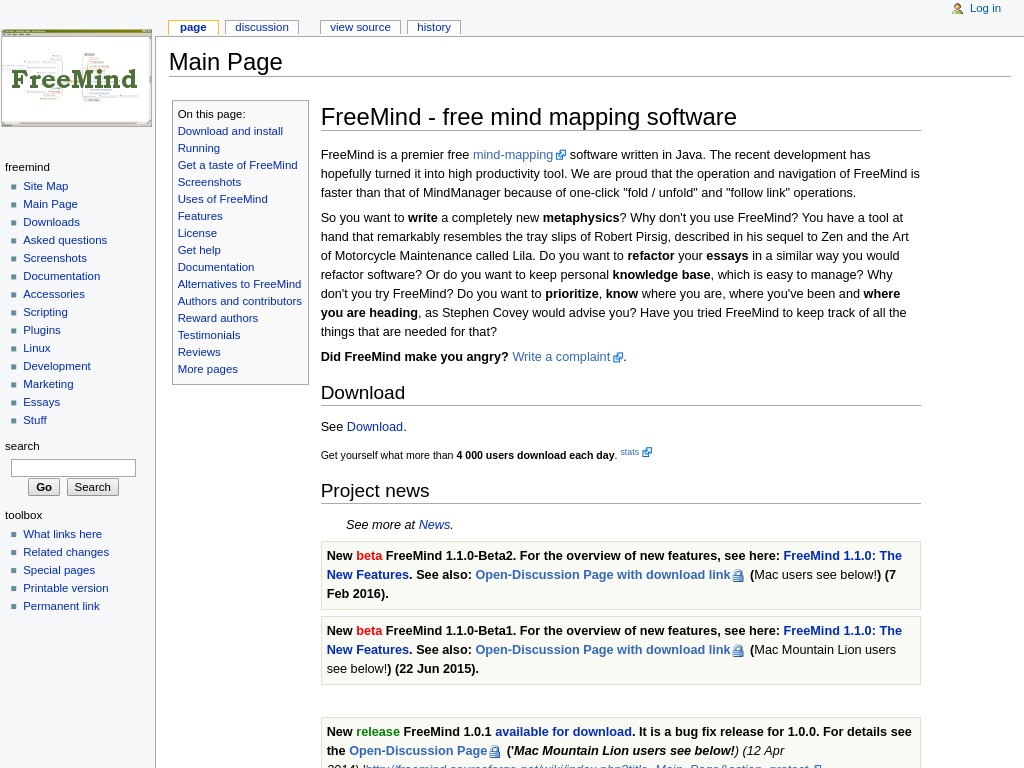Jump to Documentation in On this page box
Image resolution: width=1024 pixels, height=768 pixels.
(216, 267)
